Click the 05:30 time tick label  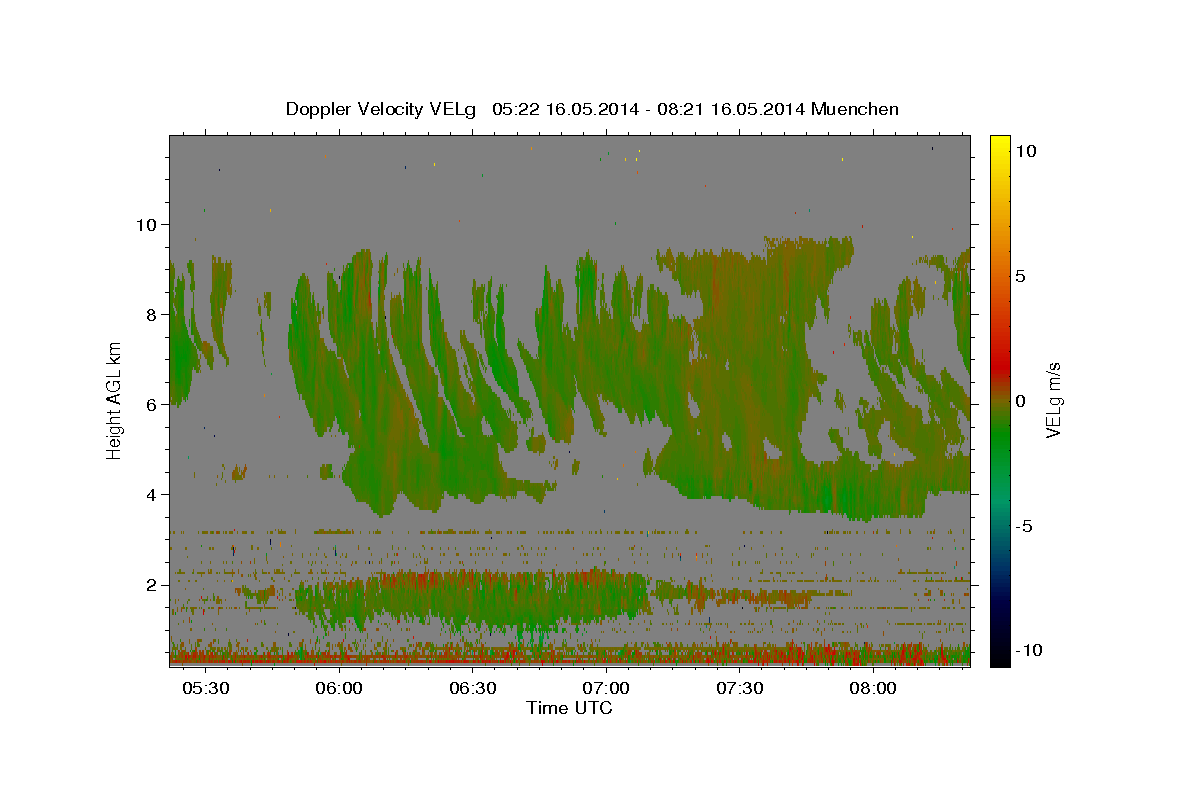[x=205, y=689]
